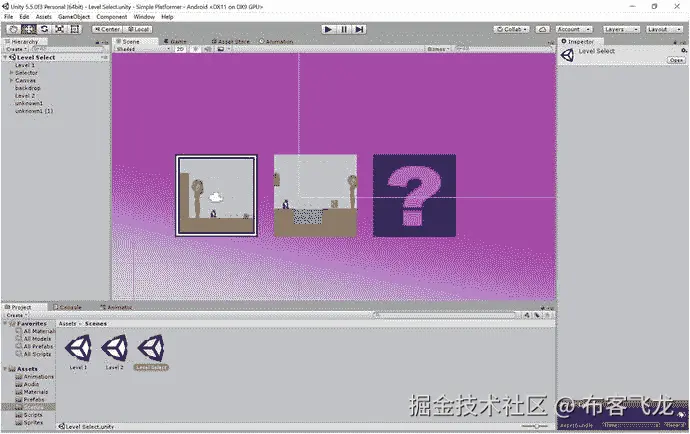
Task: Select the Rect Transform tool
Action: (x=75, y=29)
